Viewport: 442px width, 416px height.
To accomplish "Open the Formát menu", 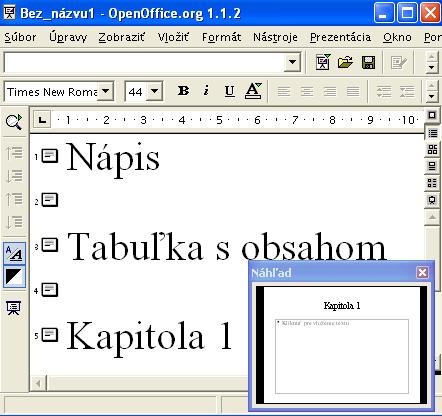I will pos(221,37).
